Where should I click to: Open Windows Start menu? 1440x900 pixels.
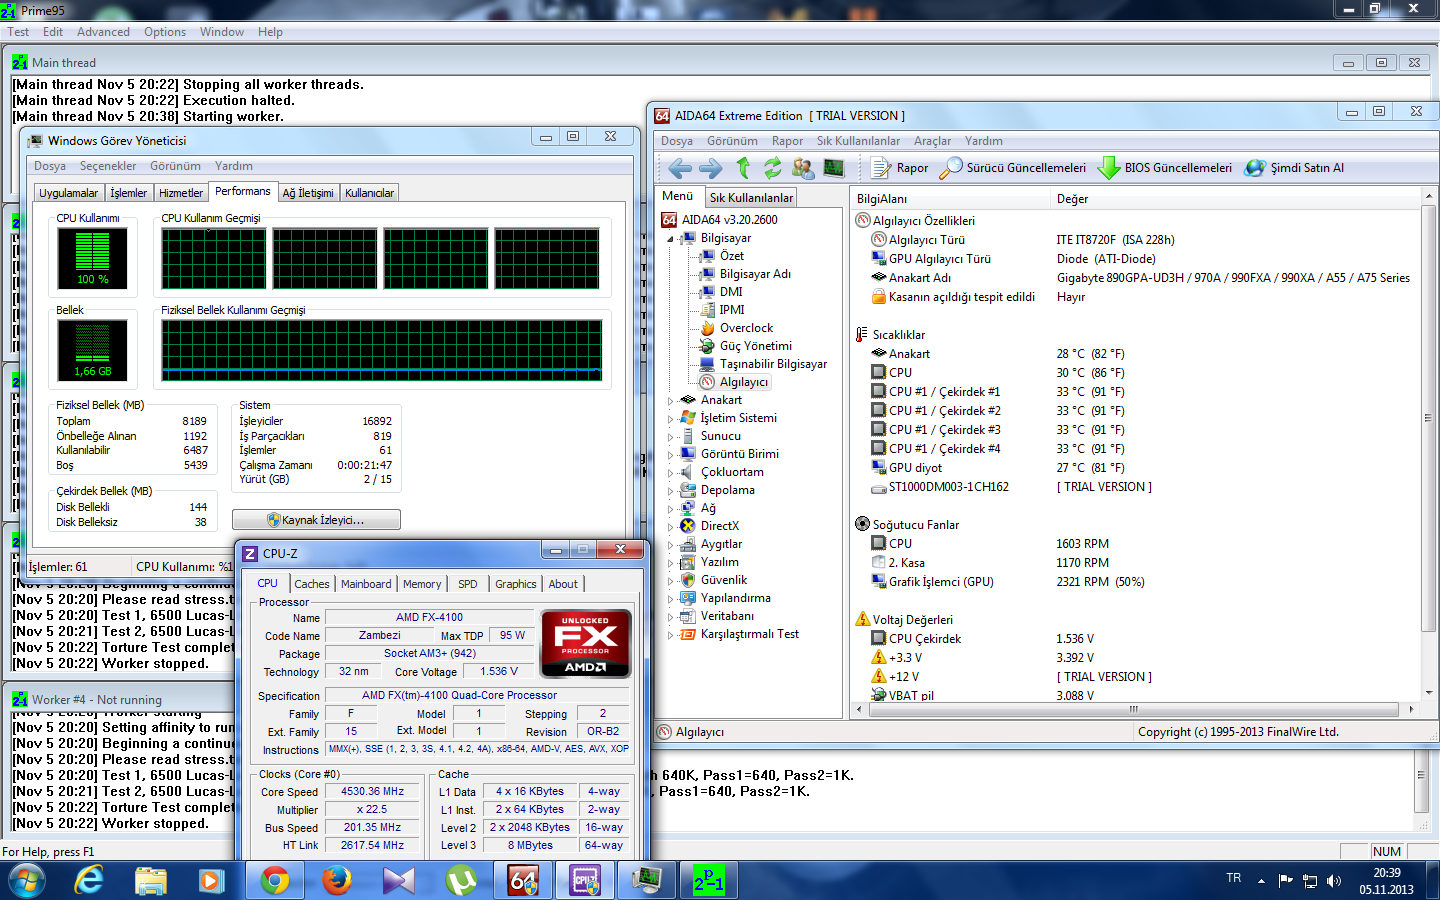(27, 881)
